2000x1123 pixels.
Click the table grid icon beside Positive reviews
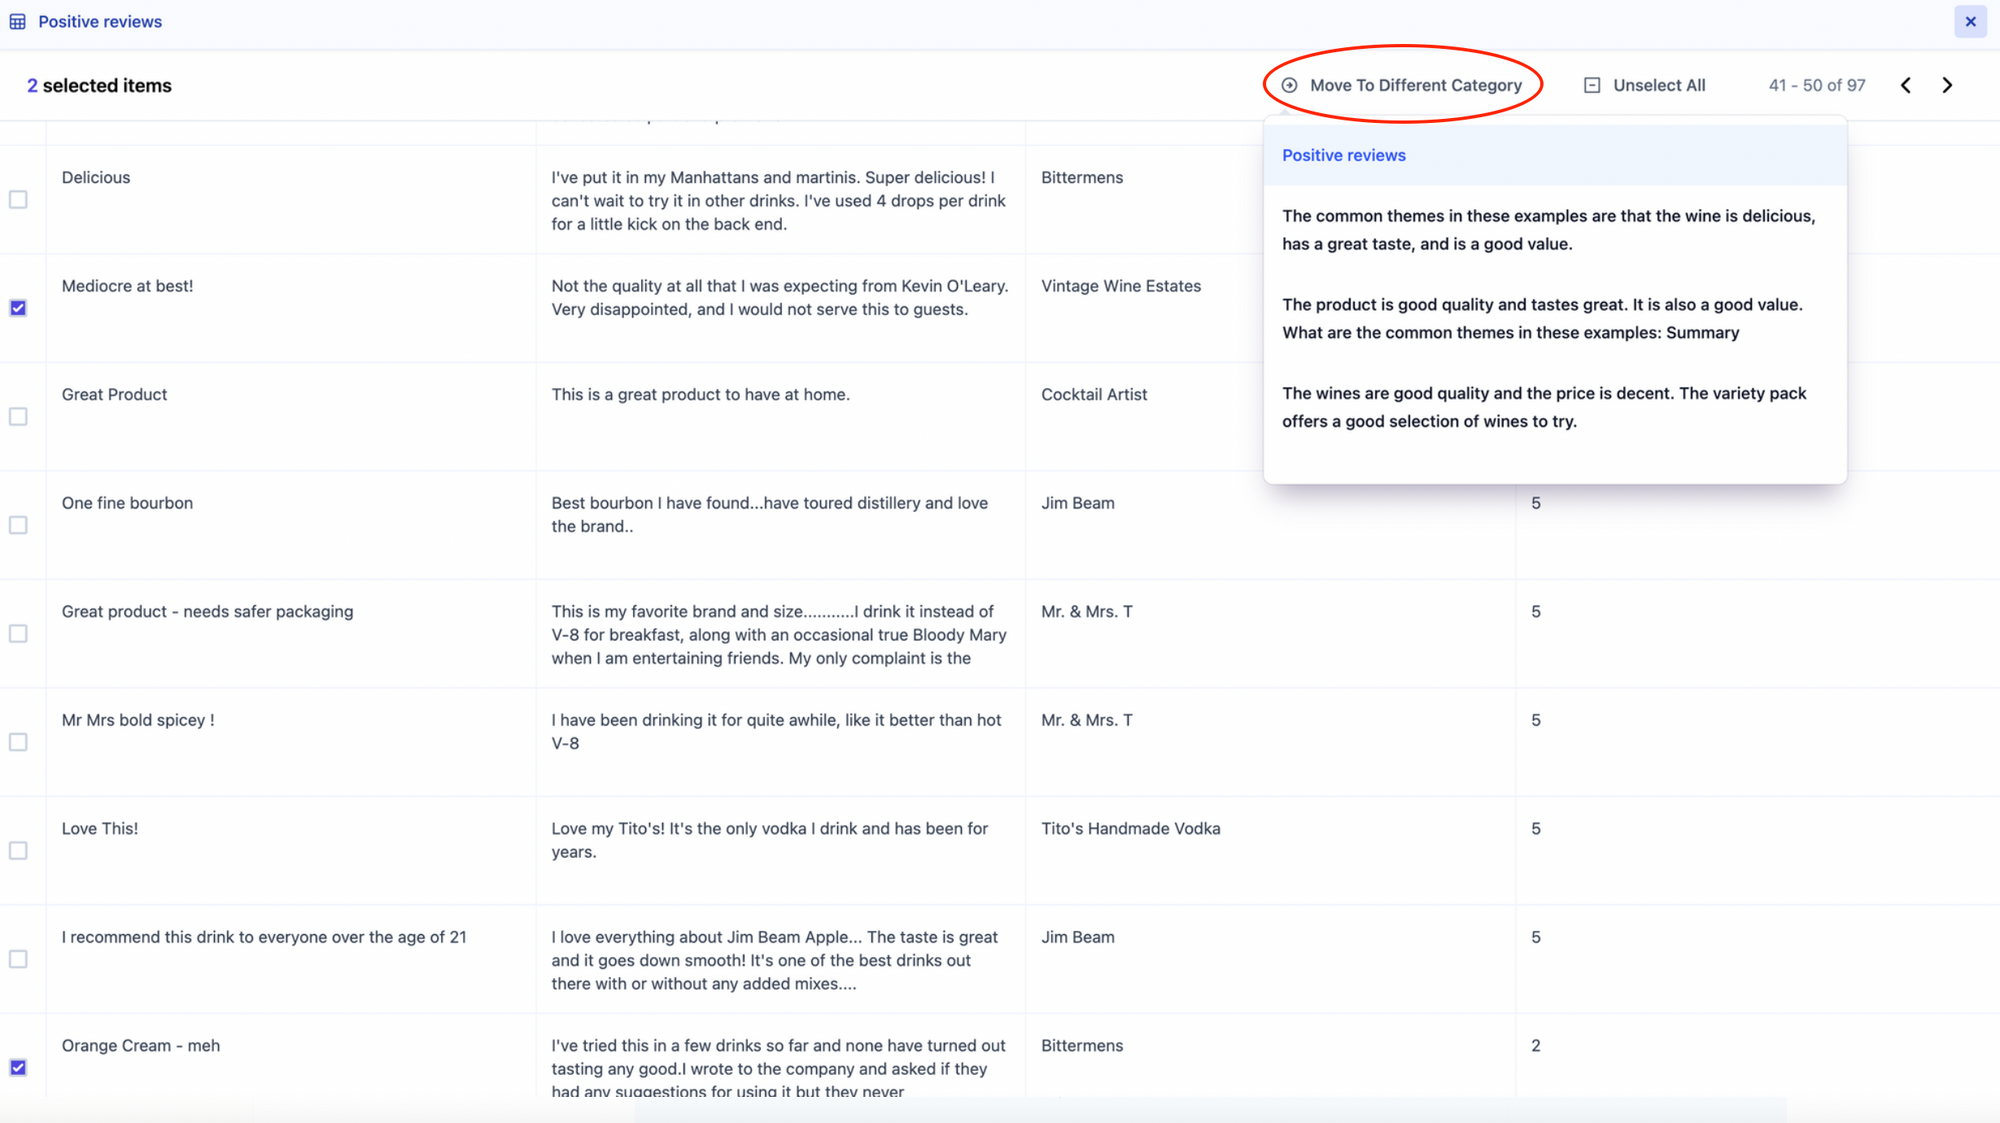click(18, 22)
